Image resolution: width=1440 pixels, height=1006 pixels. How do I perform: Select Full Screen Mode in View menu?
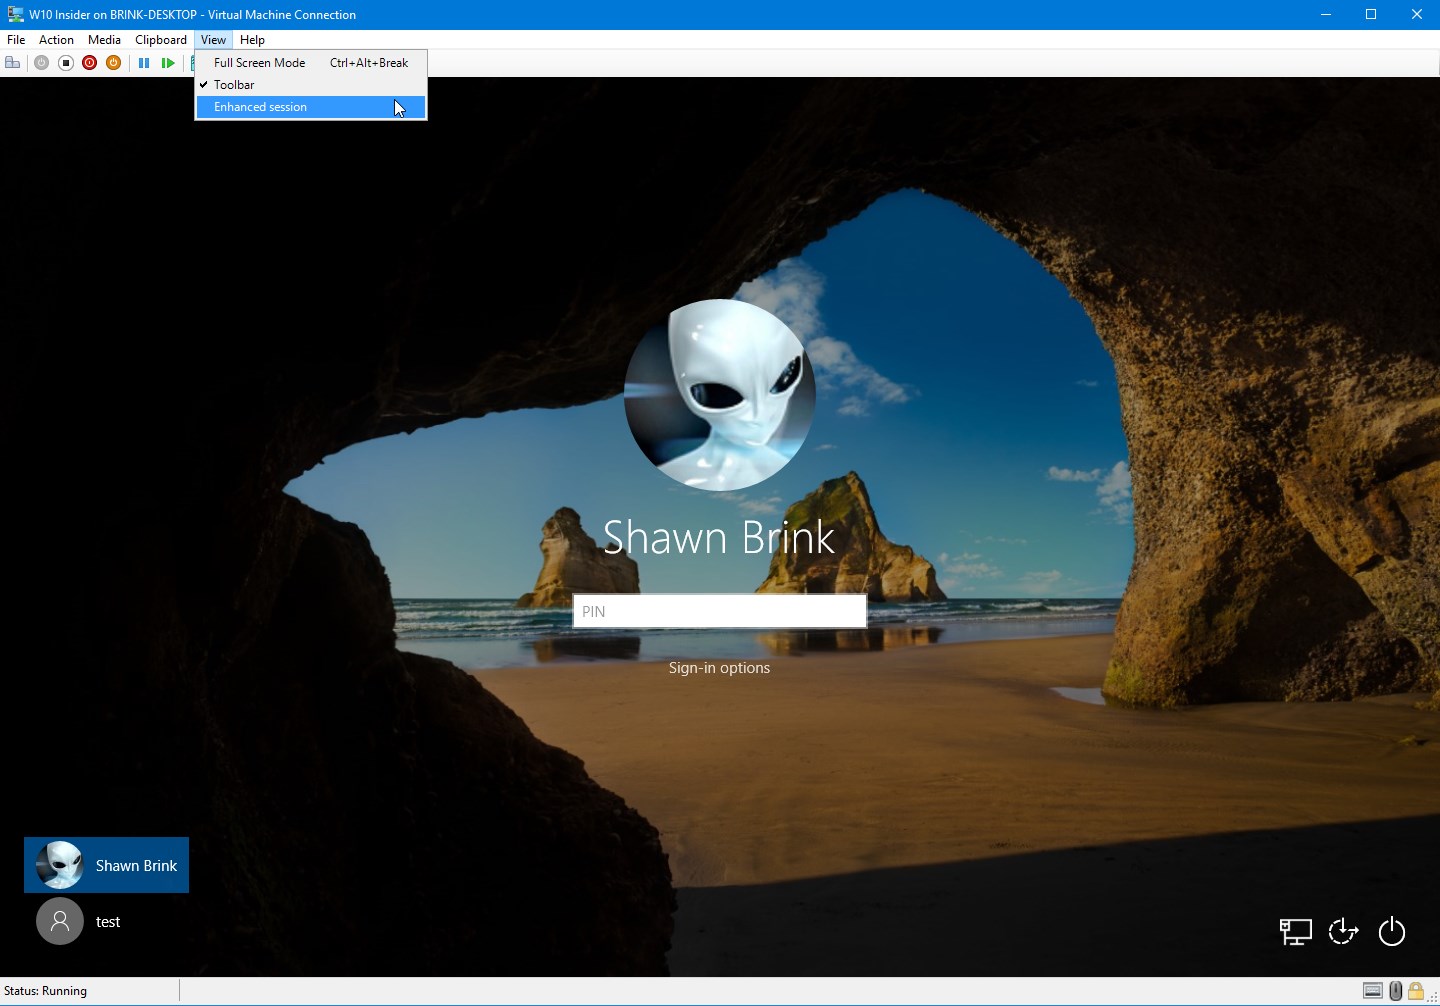point(311,62)
